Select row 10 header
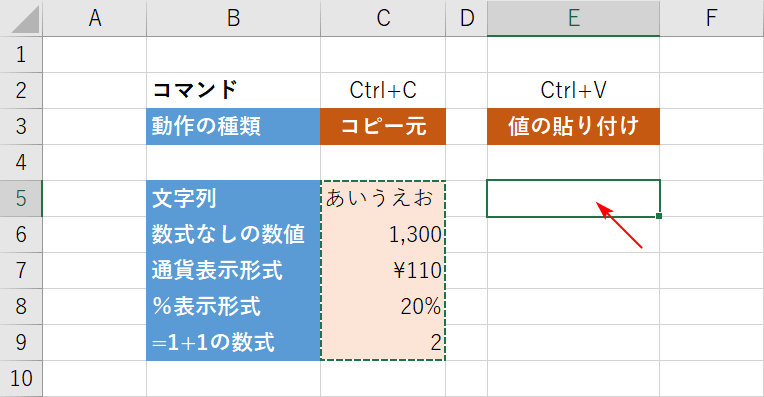 click(x=21, y=379)
